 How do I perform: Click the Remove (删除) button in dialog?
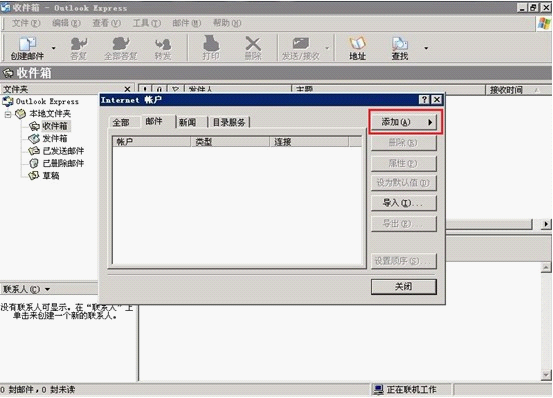tap(403, 143)
